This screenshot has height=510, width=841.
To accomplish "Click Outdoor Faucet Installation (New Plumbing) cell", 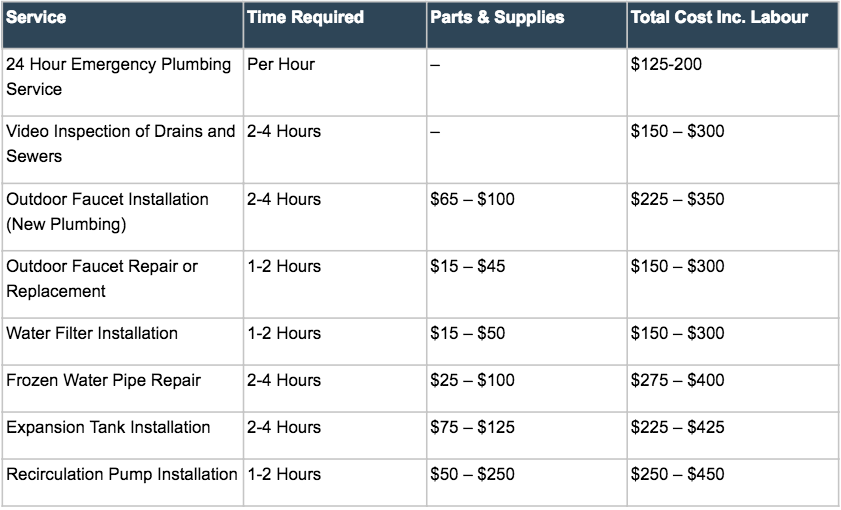I will (x=107, y=211).
